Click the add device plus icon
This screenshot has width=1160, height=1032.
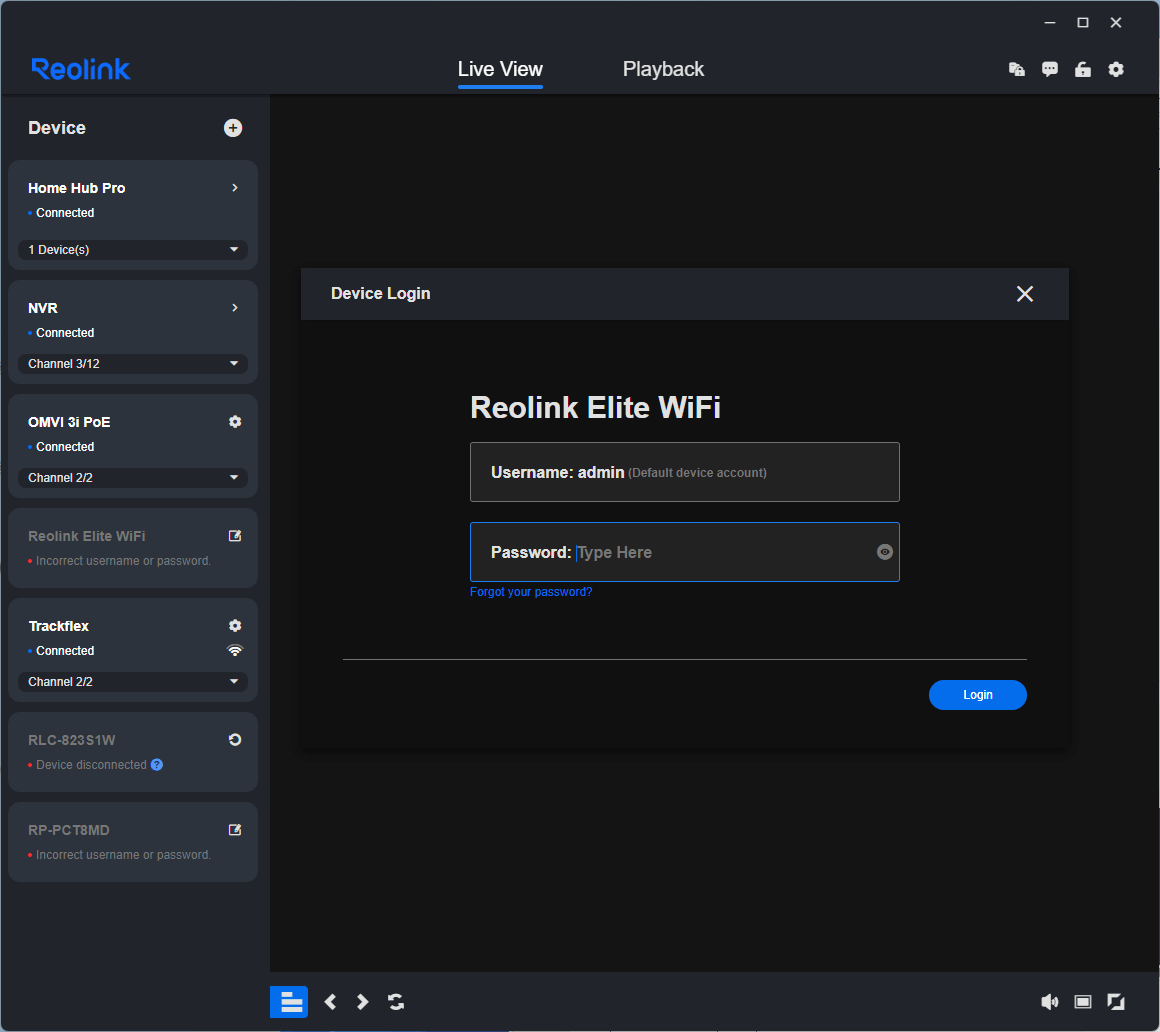point(233,128)
